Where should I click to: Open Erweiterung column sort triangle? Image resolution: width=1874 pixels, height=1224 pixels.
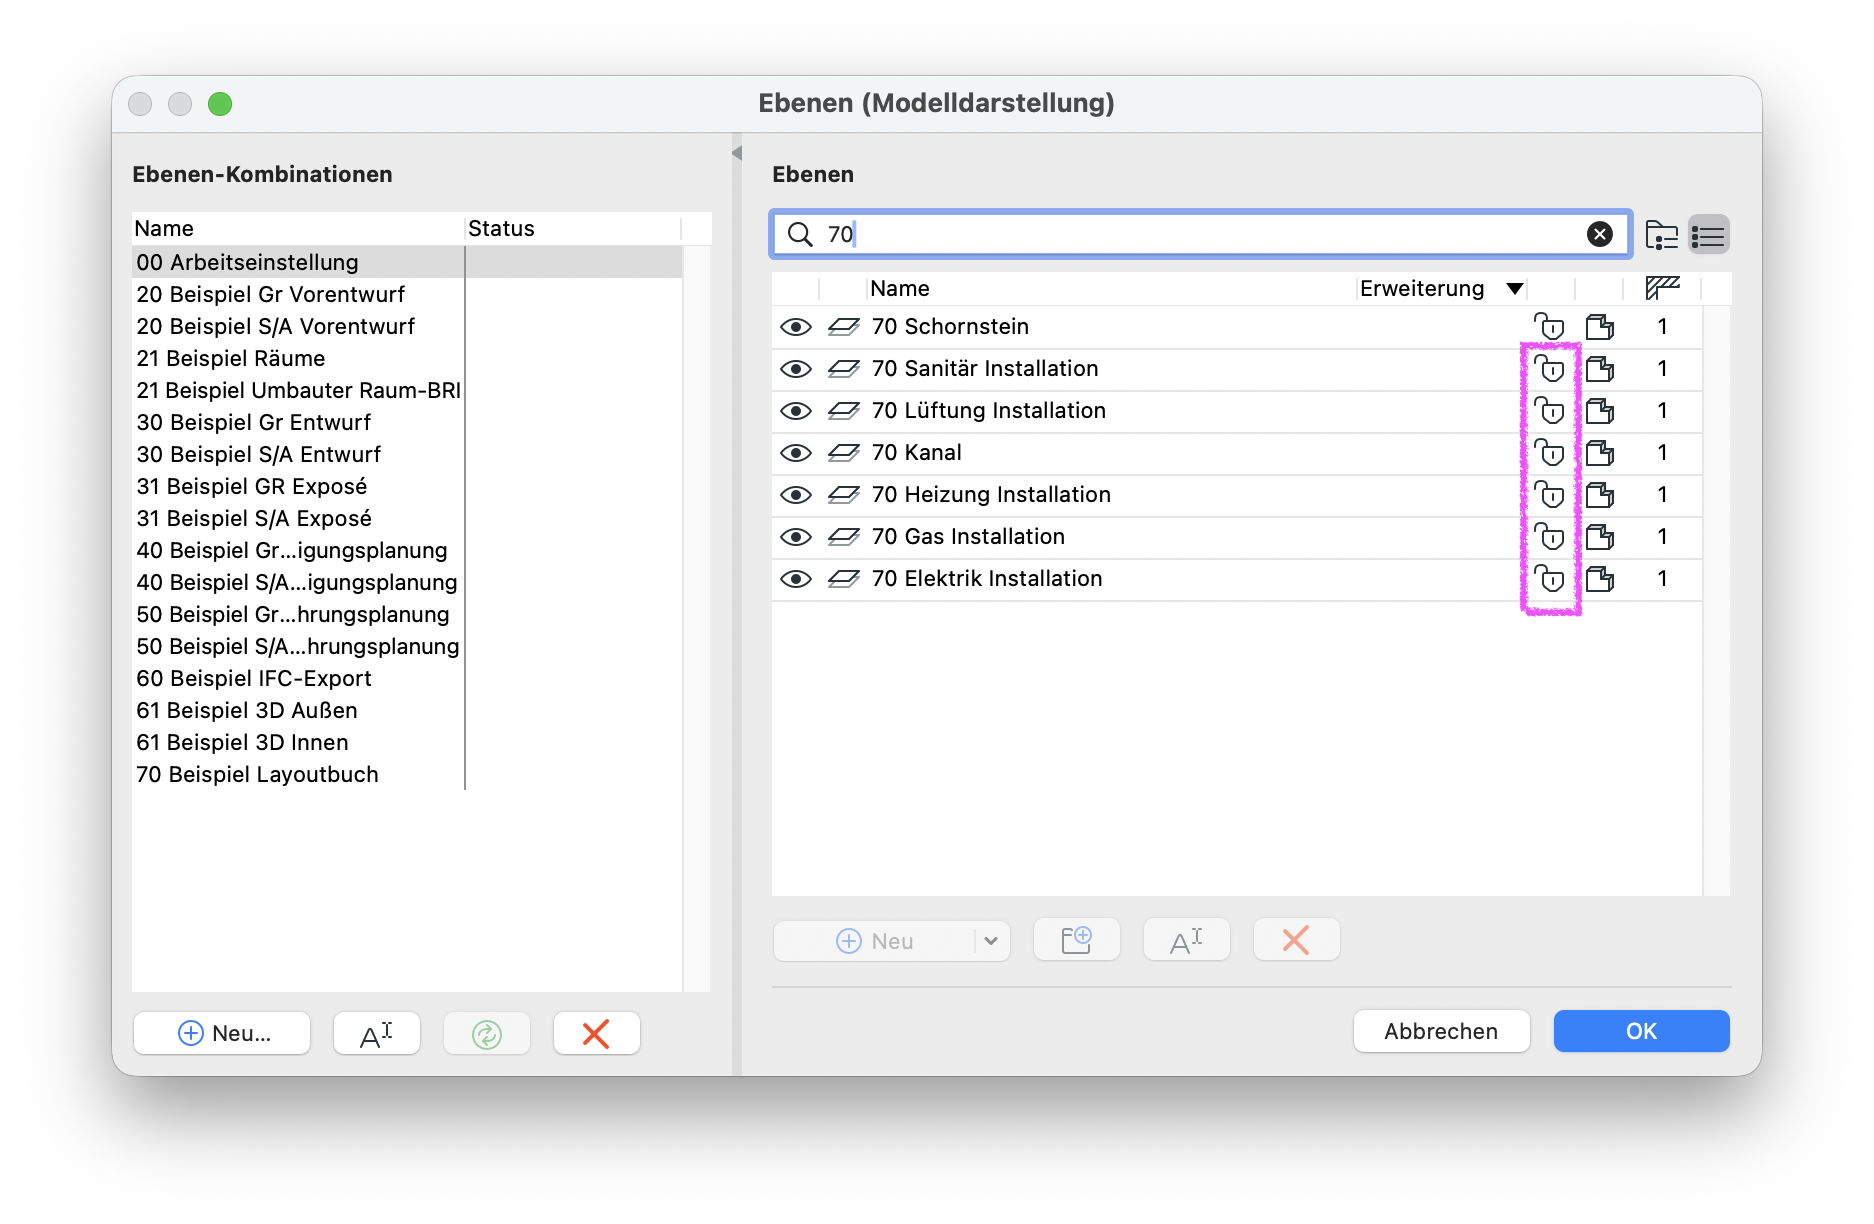1515,289
